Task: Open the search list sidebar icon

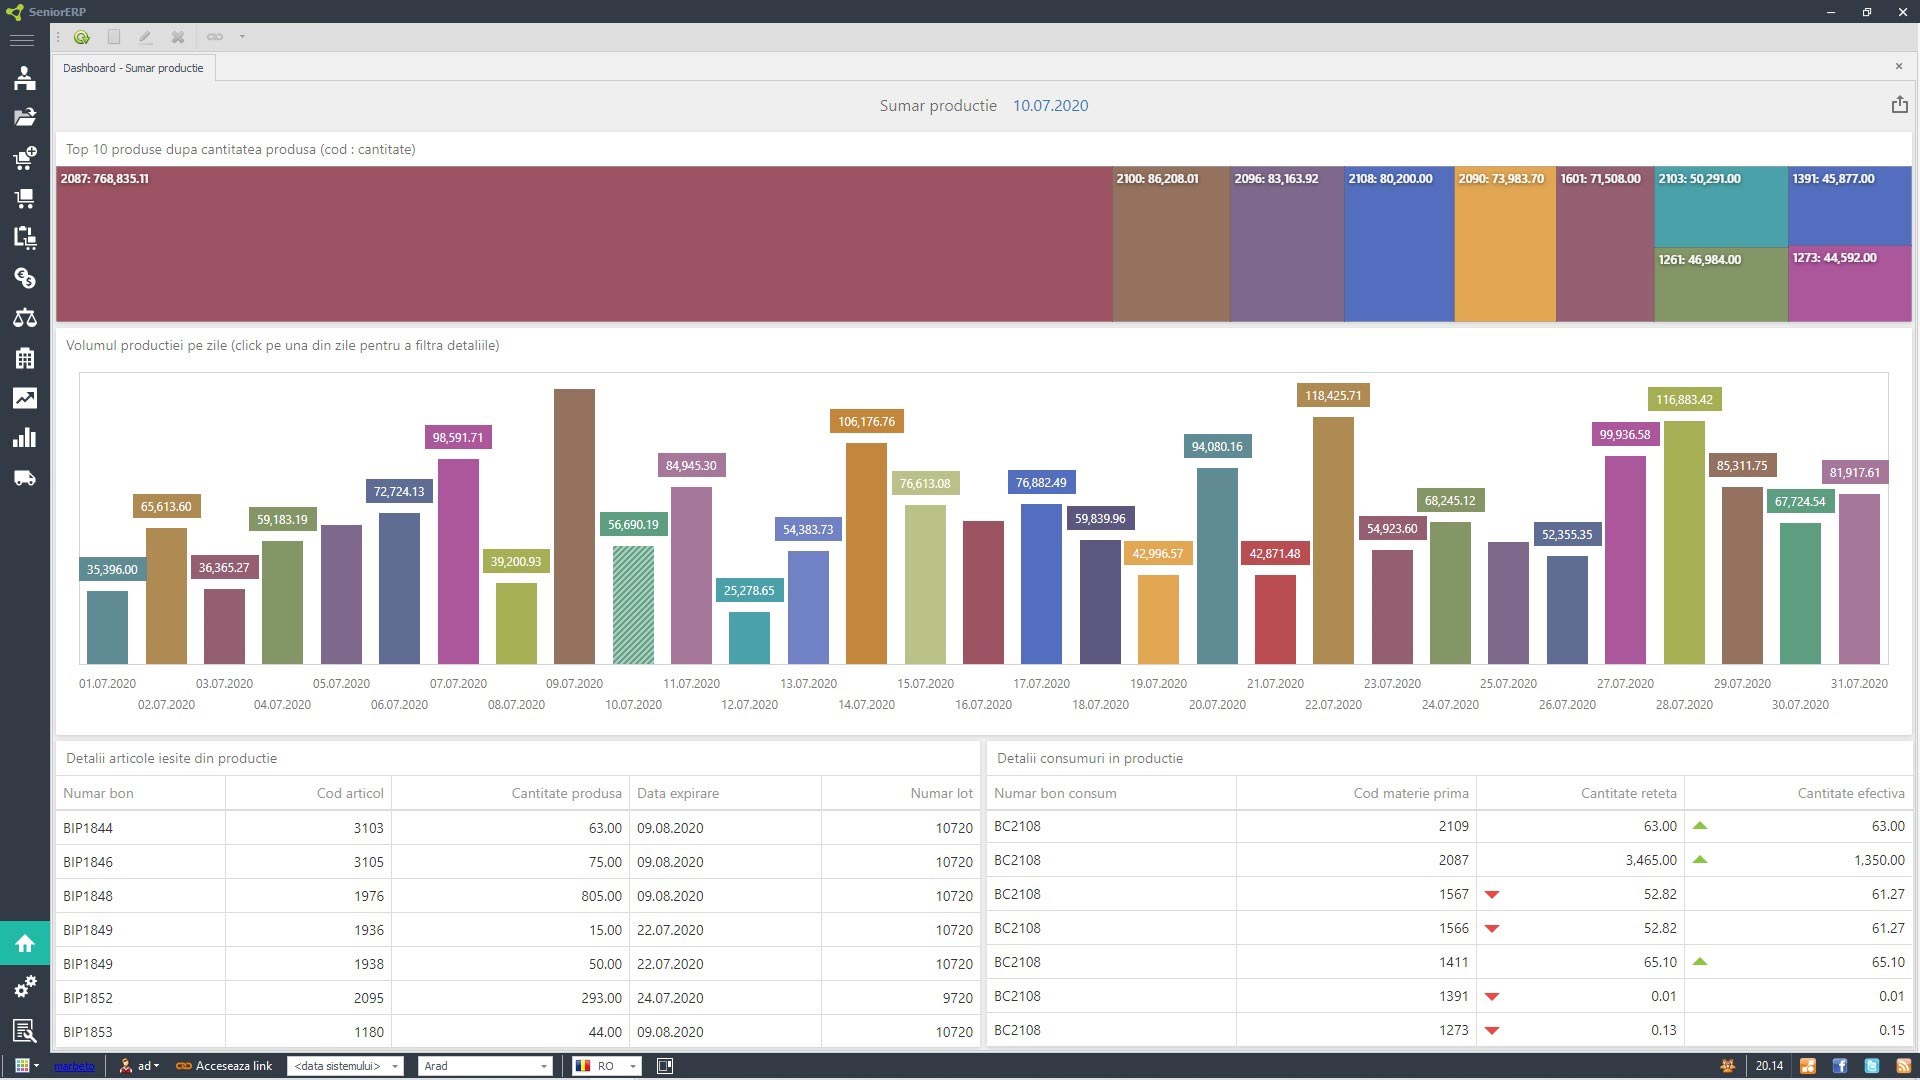Action: coord(25,1030)
